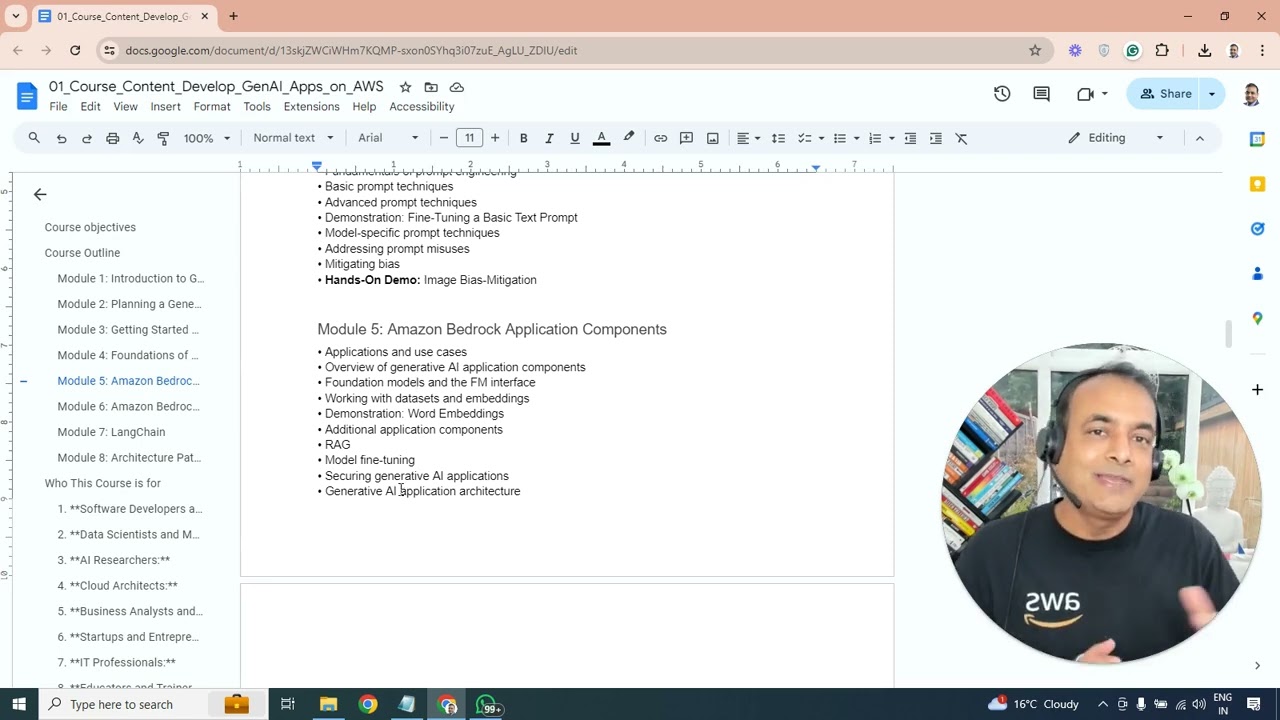Open version history clock icon
The height and width of the screenshot is (720, 1280).
point(1002,94)
